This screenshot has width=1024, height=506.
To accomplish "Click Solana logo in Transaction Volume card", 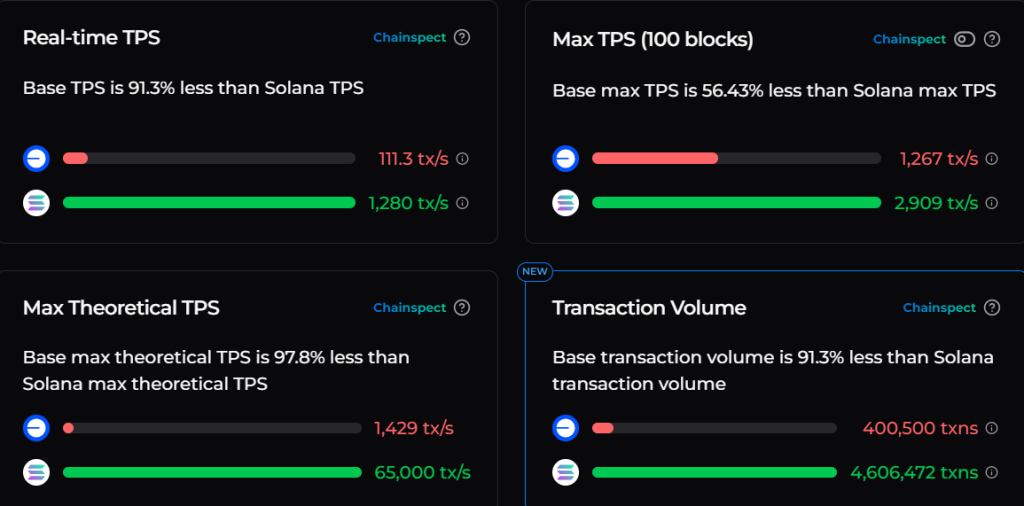I will click(x=566, y=472).
